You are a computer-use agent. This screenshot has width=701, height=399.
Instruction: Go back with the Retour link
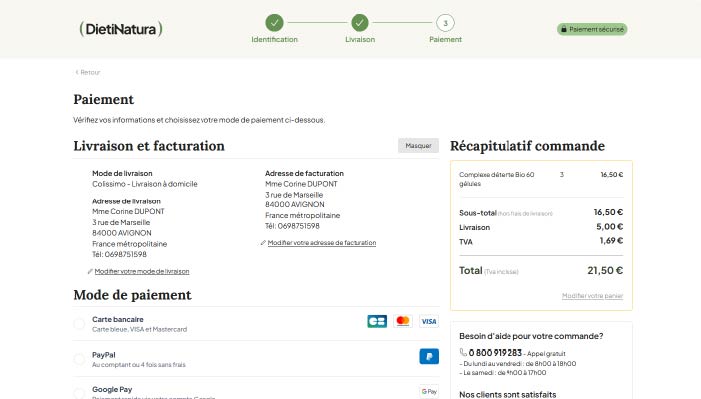[x=88, y=72]
